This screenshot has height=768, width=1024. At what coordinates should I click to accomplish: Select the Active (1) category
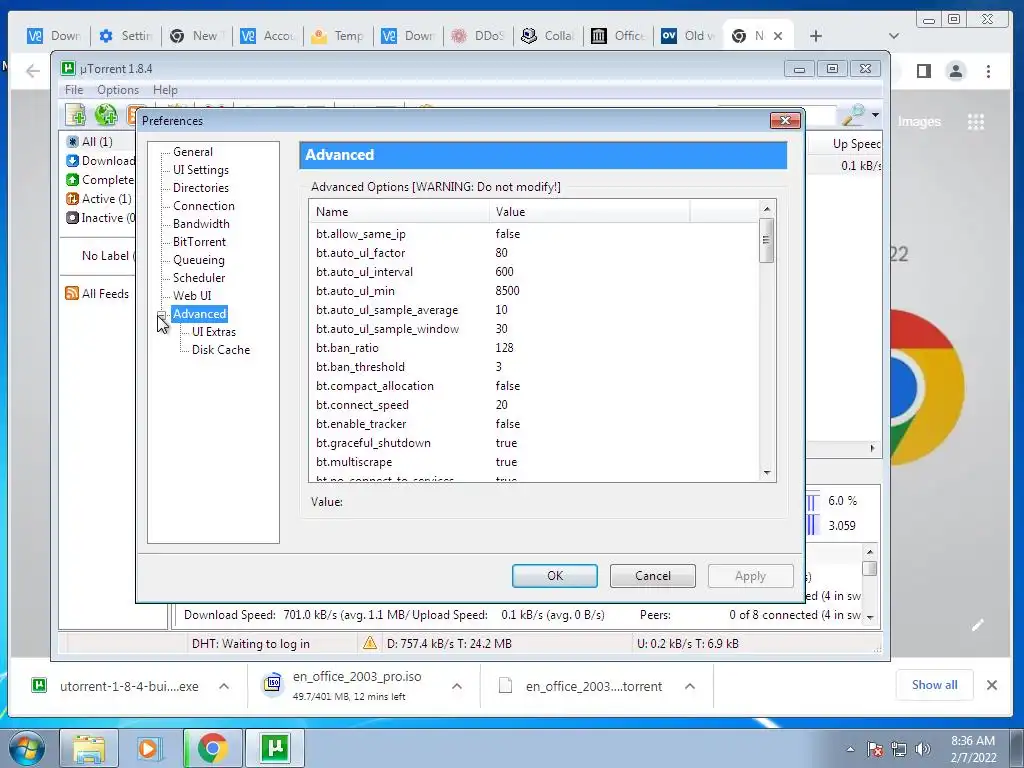click(x=99, y=199)
